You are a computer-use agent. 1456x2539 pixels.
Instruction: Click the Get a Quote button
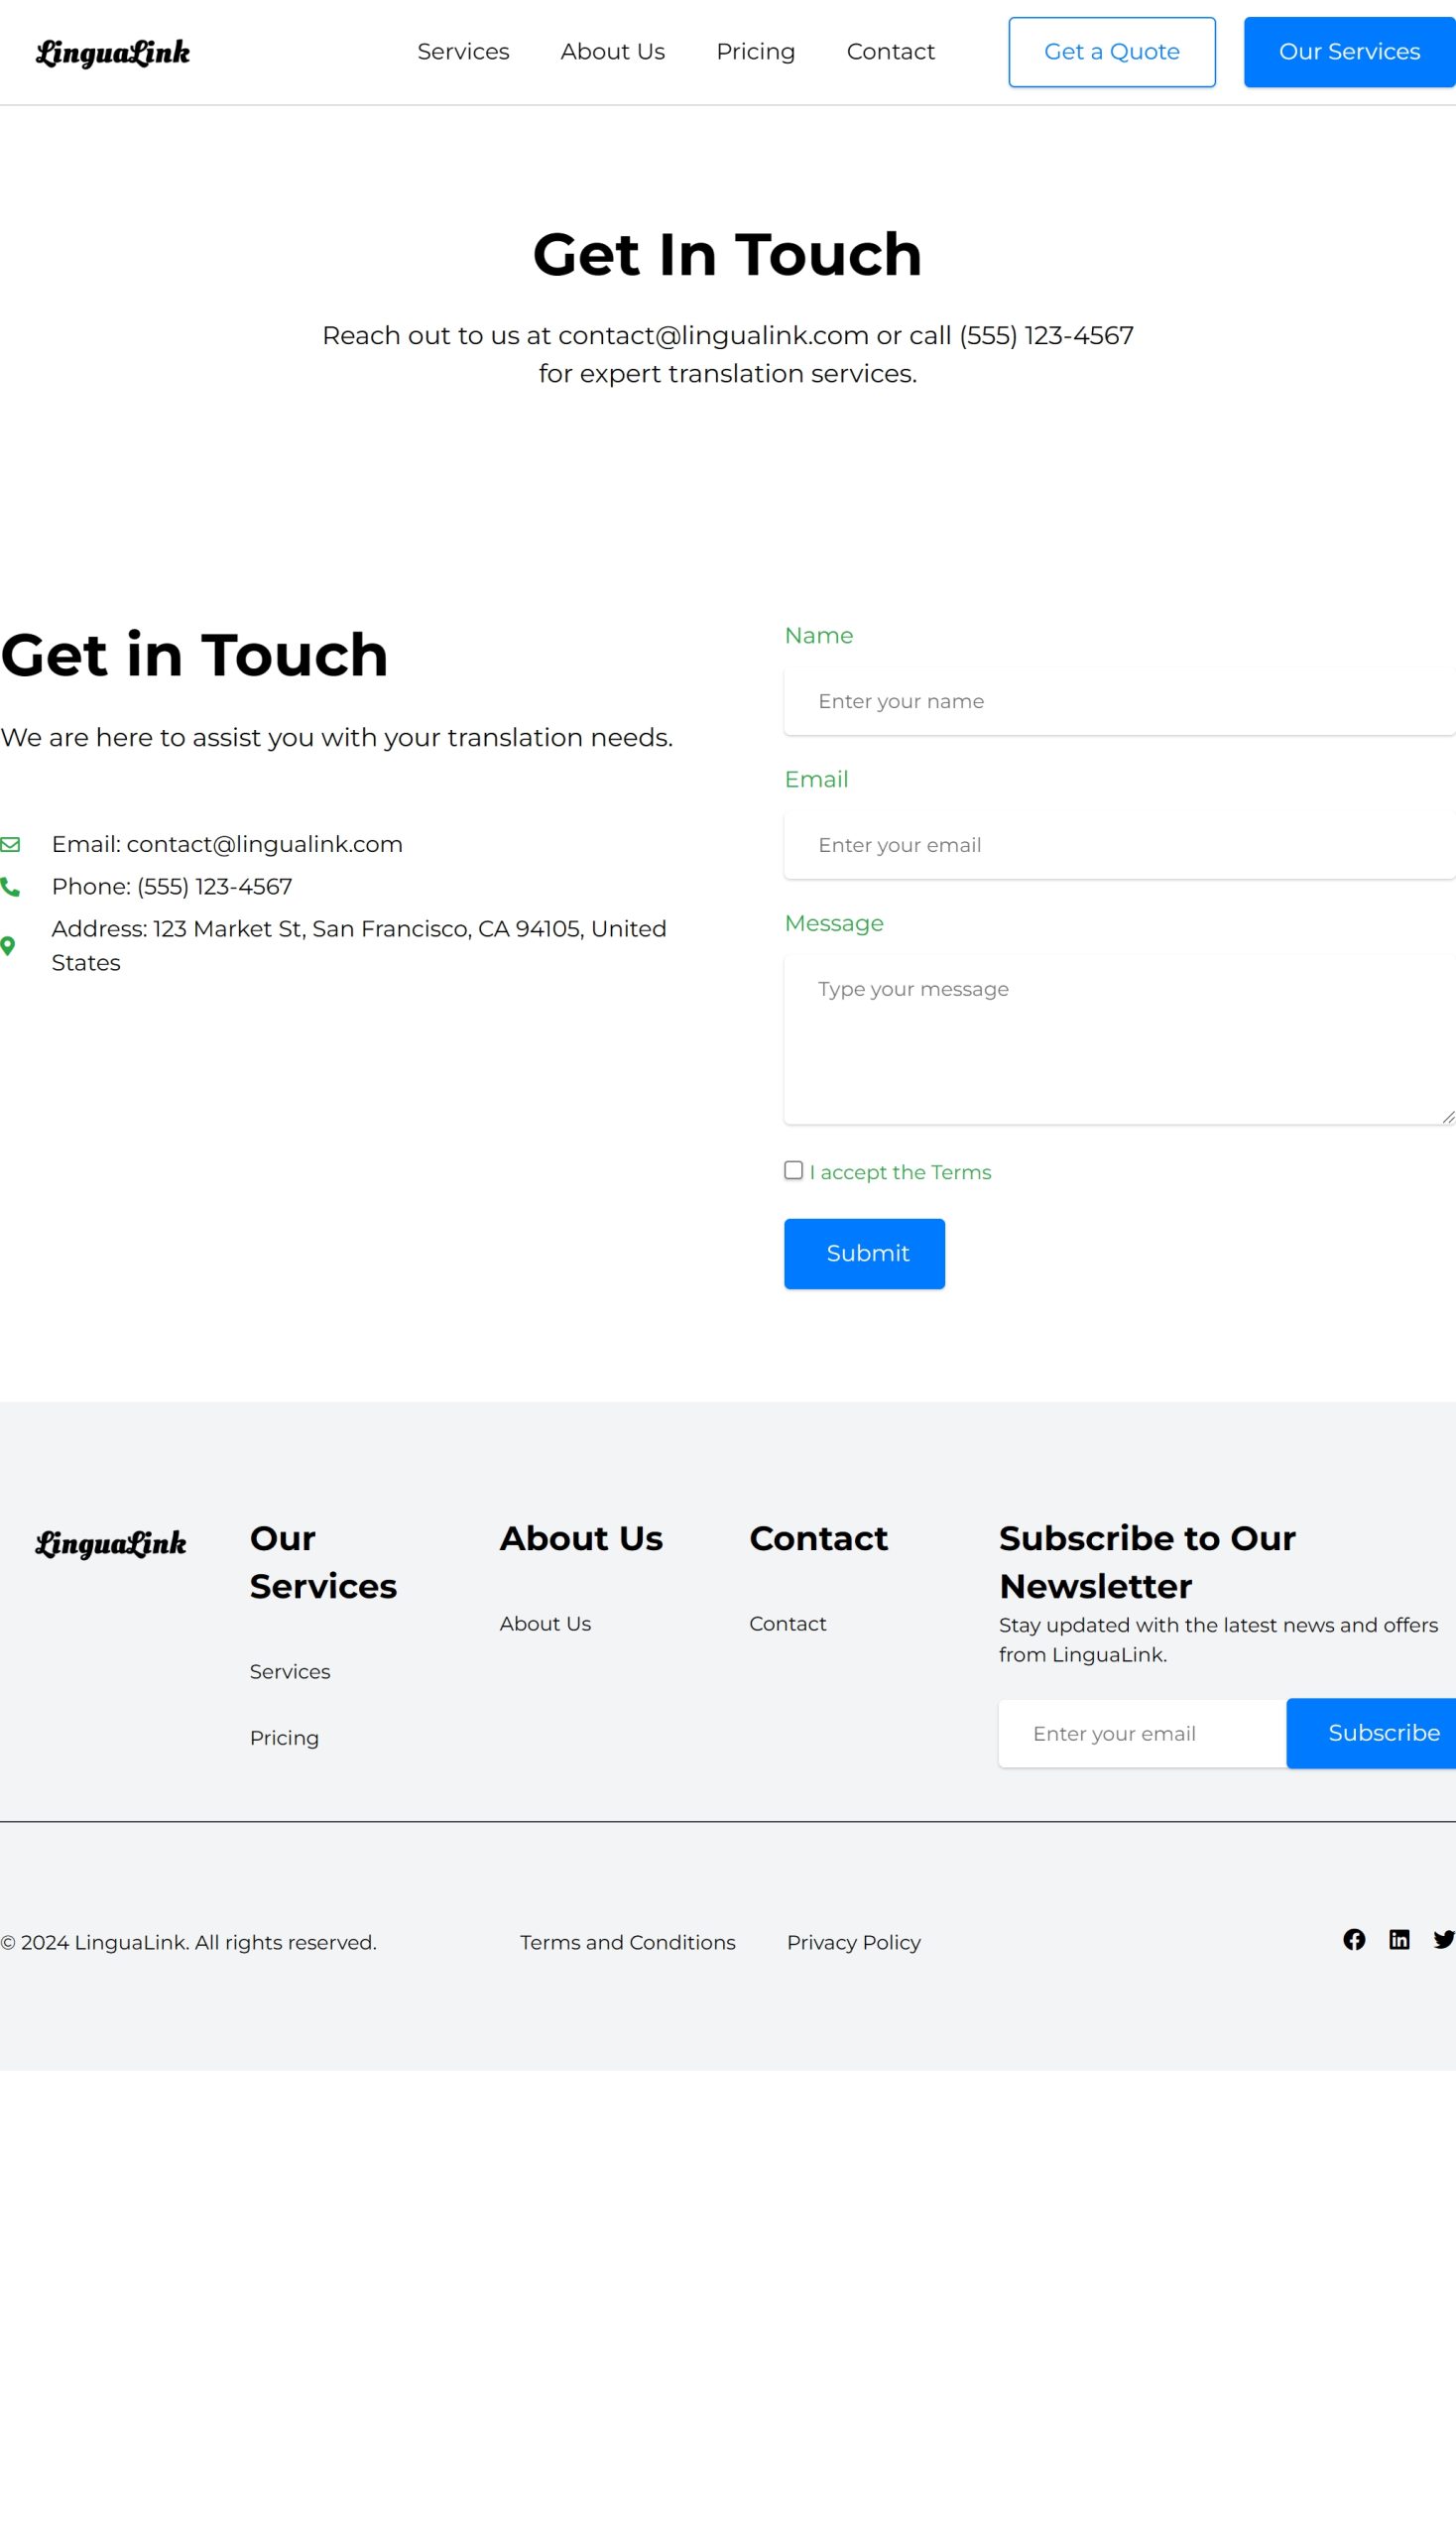point(1112,52)
